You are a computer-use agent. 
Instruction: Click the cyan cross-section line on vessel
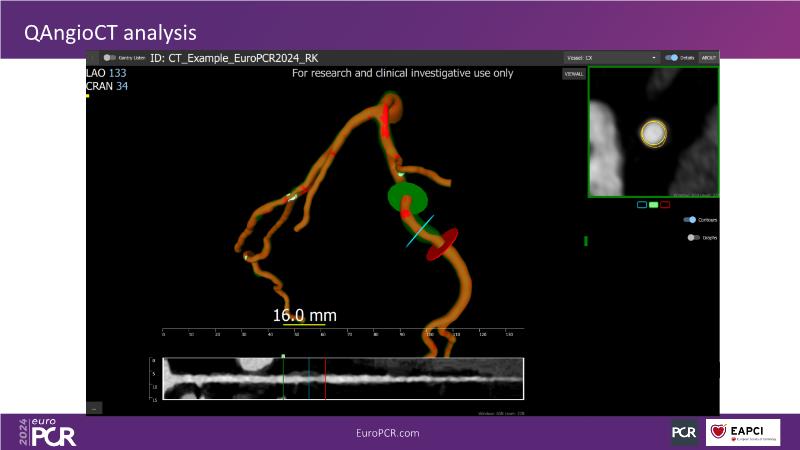click(420, 230)
